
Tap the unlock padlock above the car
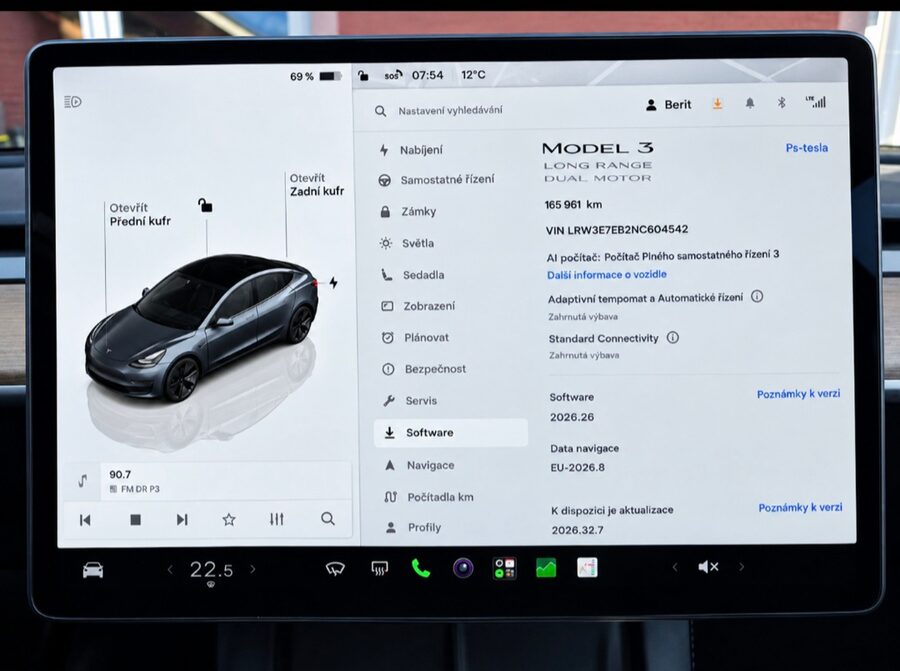pos(205,205)
